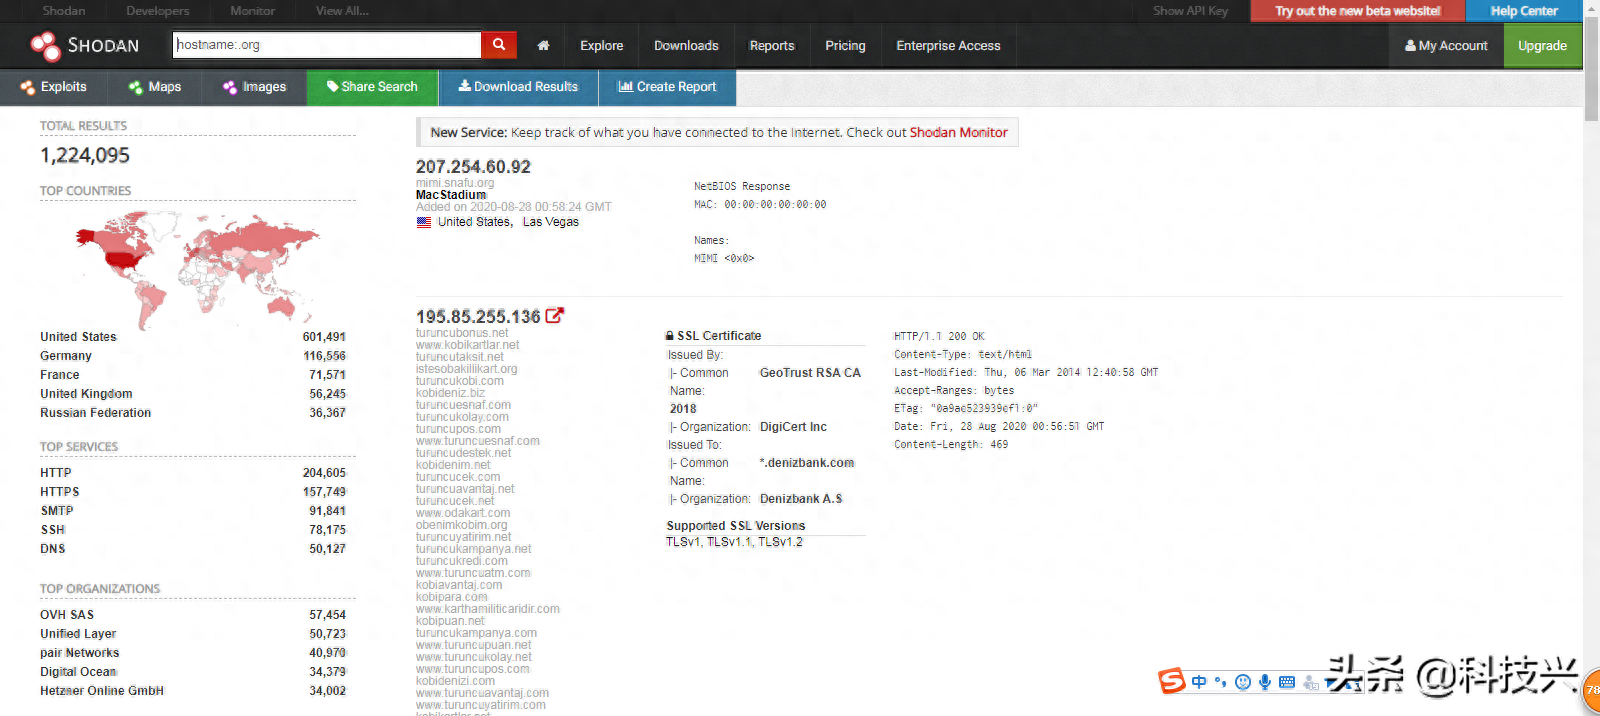
Task: Click the United States flag icon
Action: pos(424,222)
